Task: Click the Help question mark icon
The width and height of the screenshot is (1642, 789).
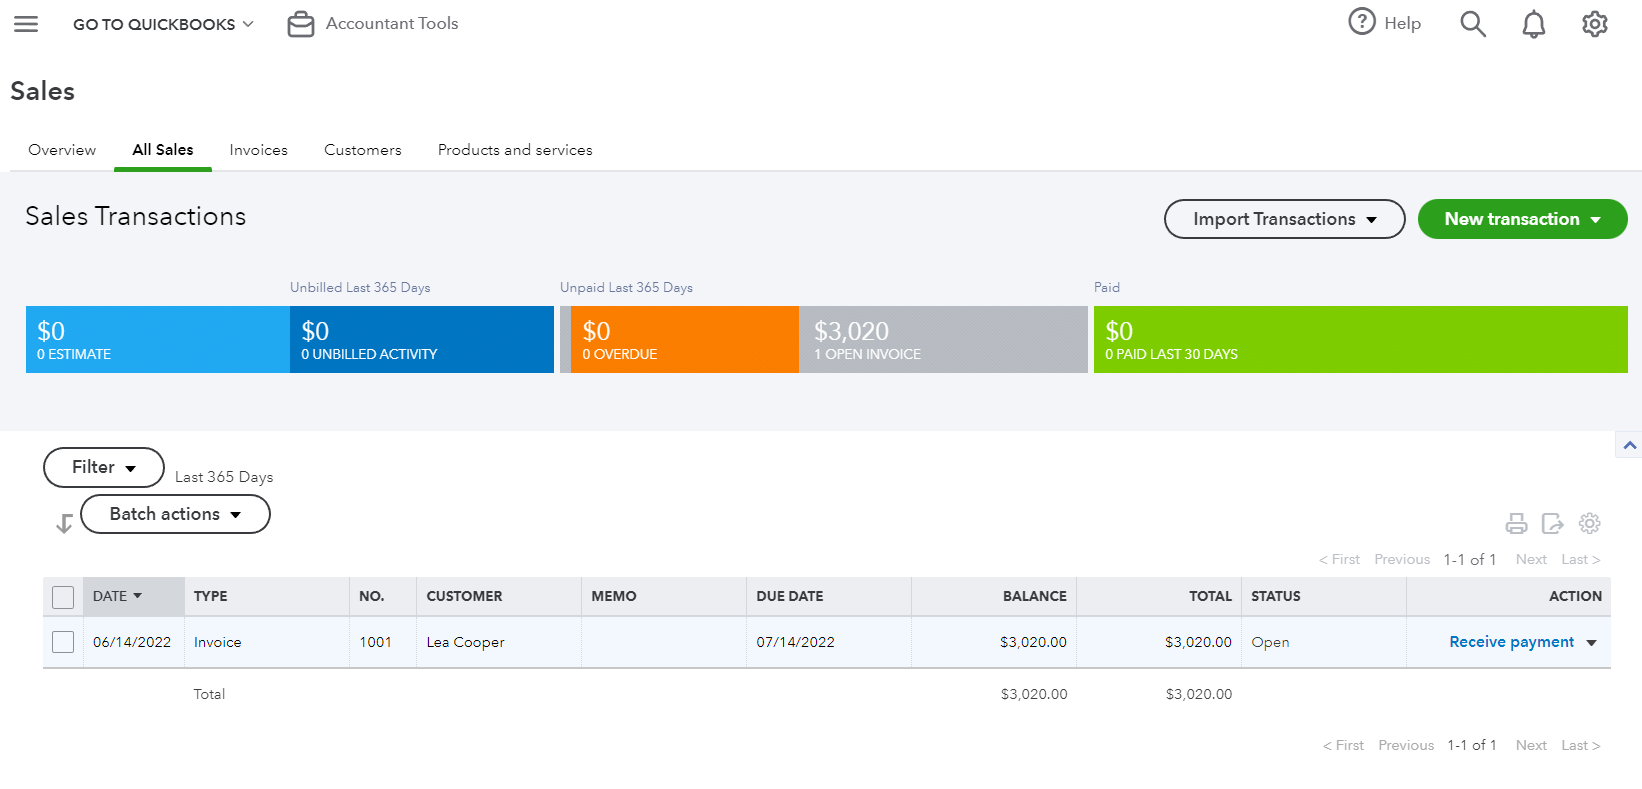Action: click(x=1362, y=22)
